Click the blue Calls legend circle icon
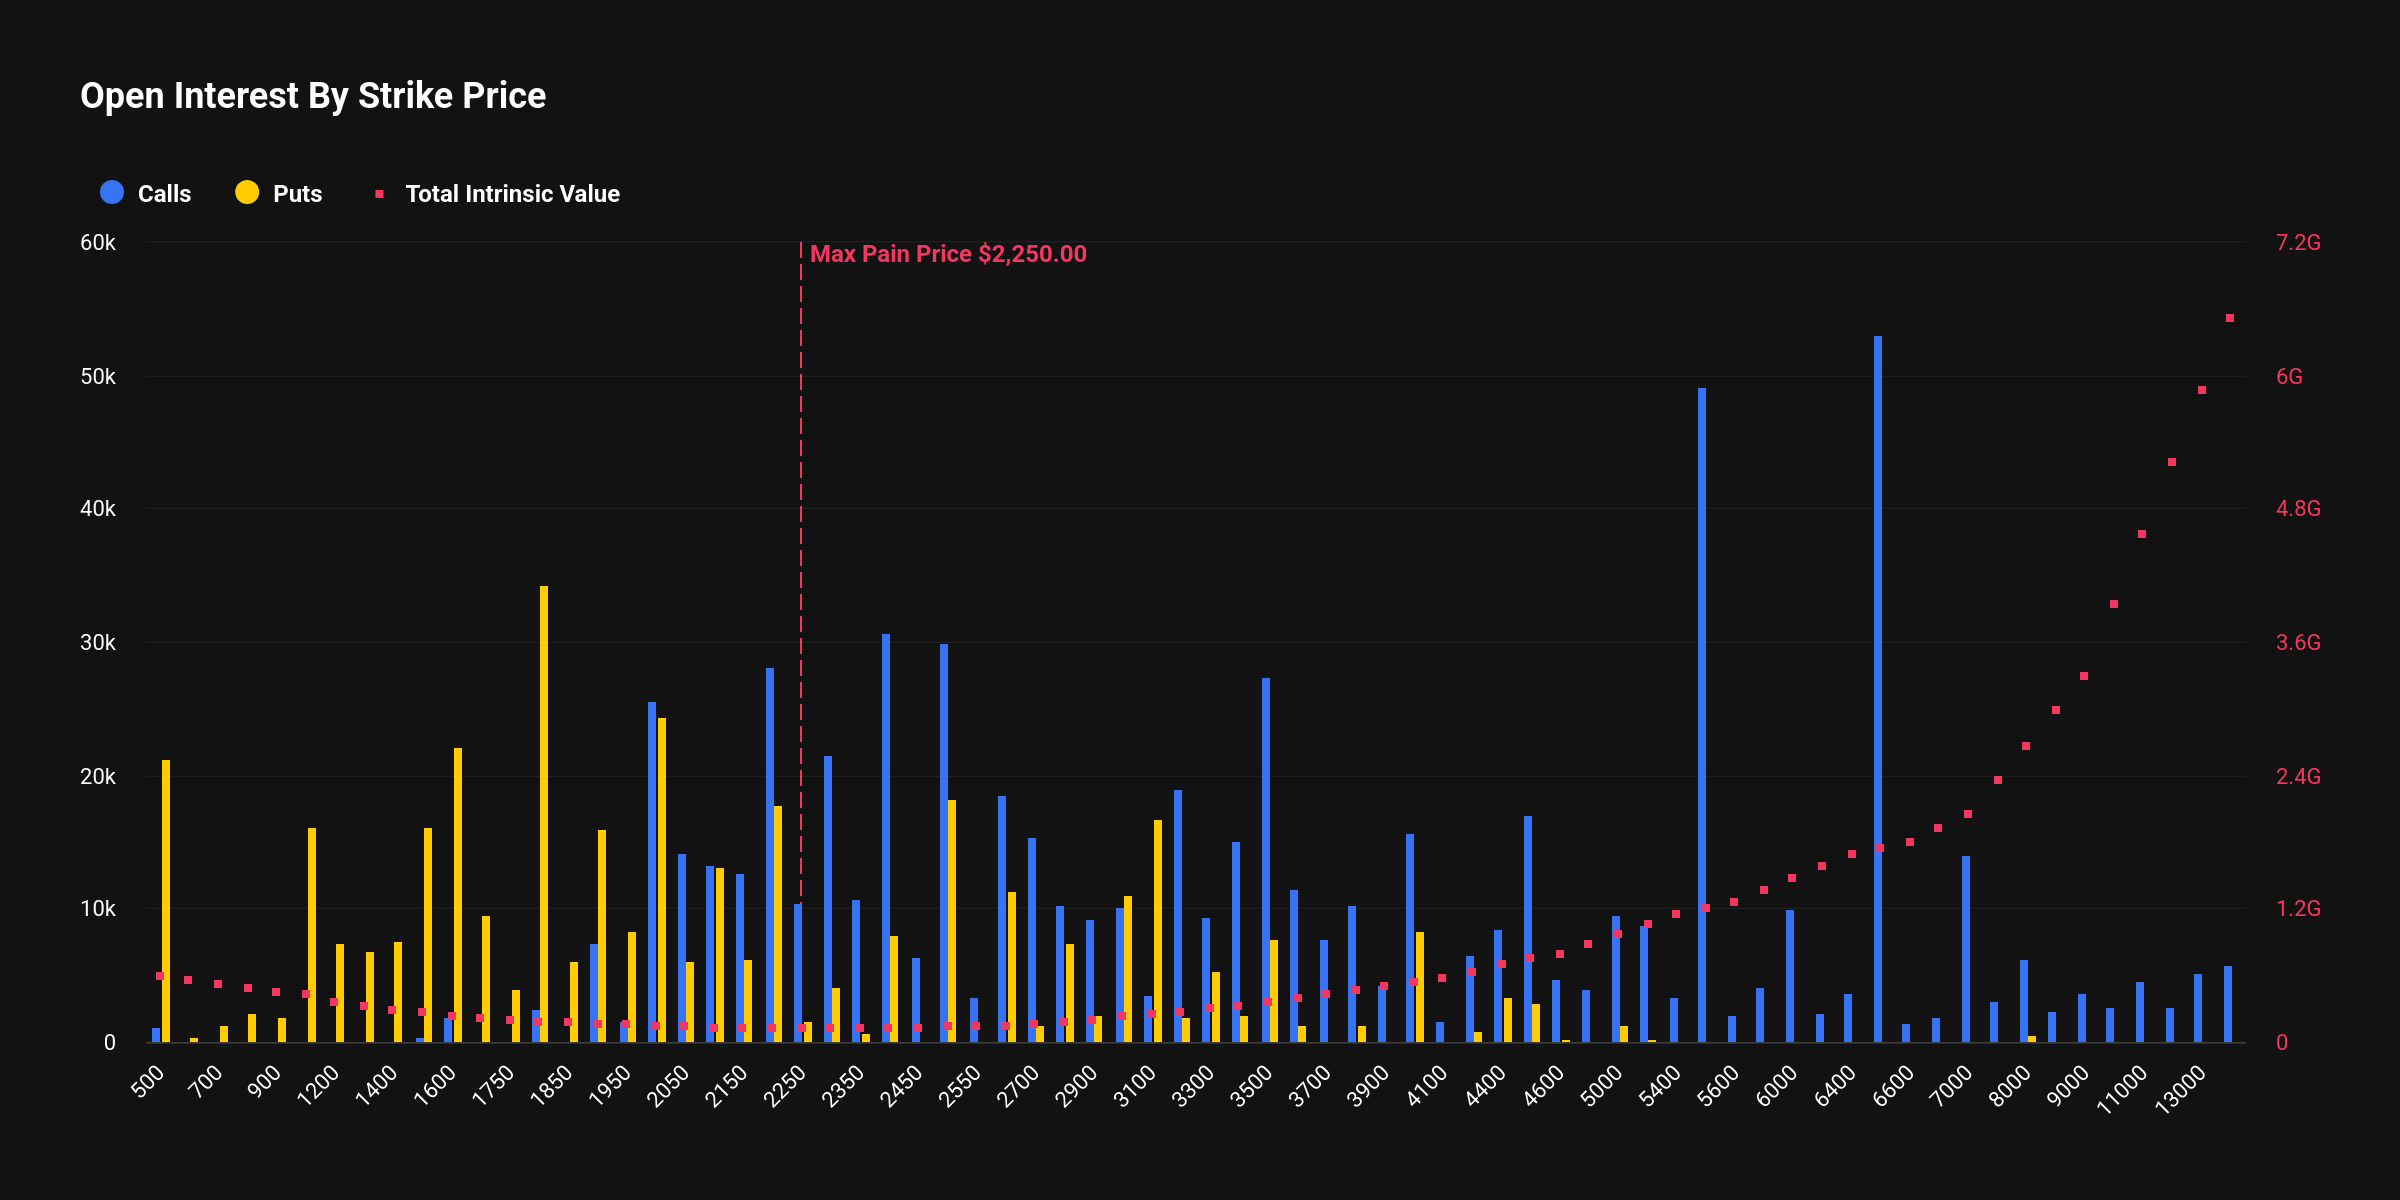This screenshot has height=1200, width=2400. coord(110,193)
